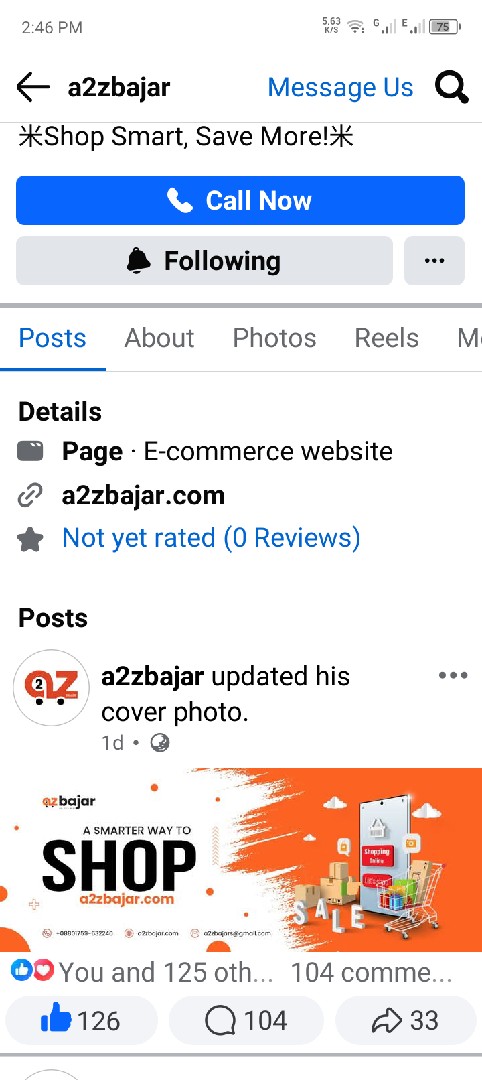Tap the back arrow icon
Viewport: 482px width, 1080px height.
coord(33,87)
